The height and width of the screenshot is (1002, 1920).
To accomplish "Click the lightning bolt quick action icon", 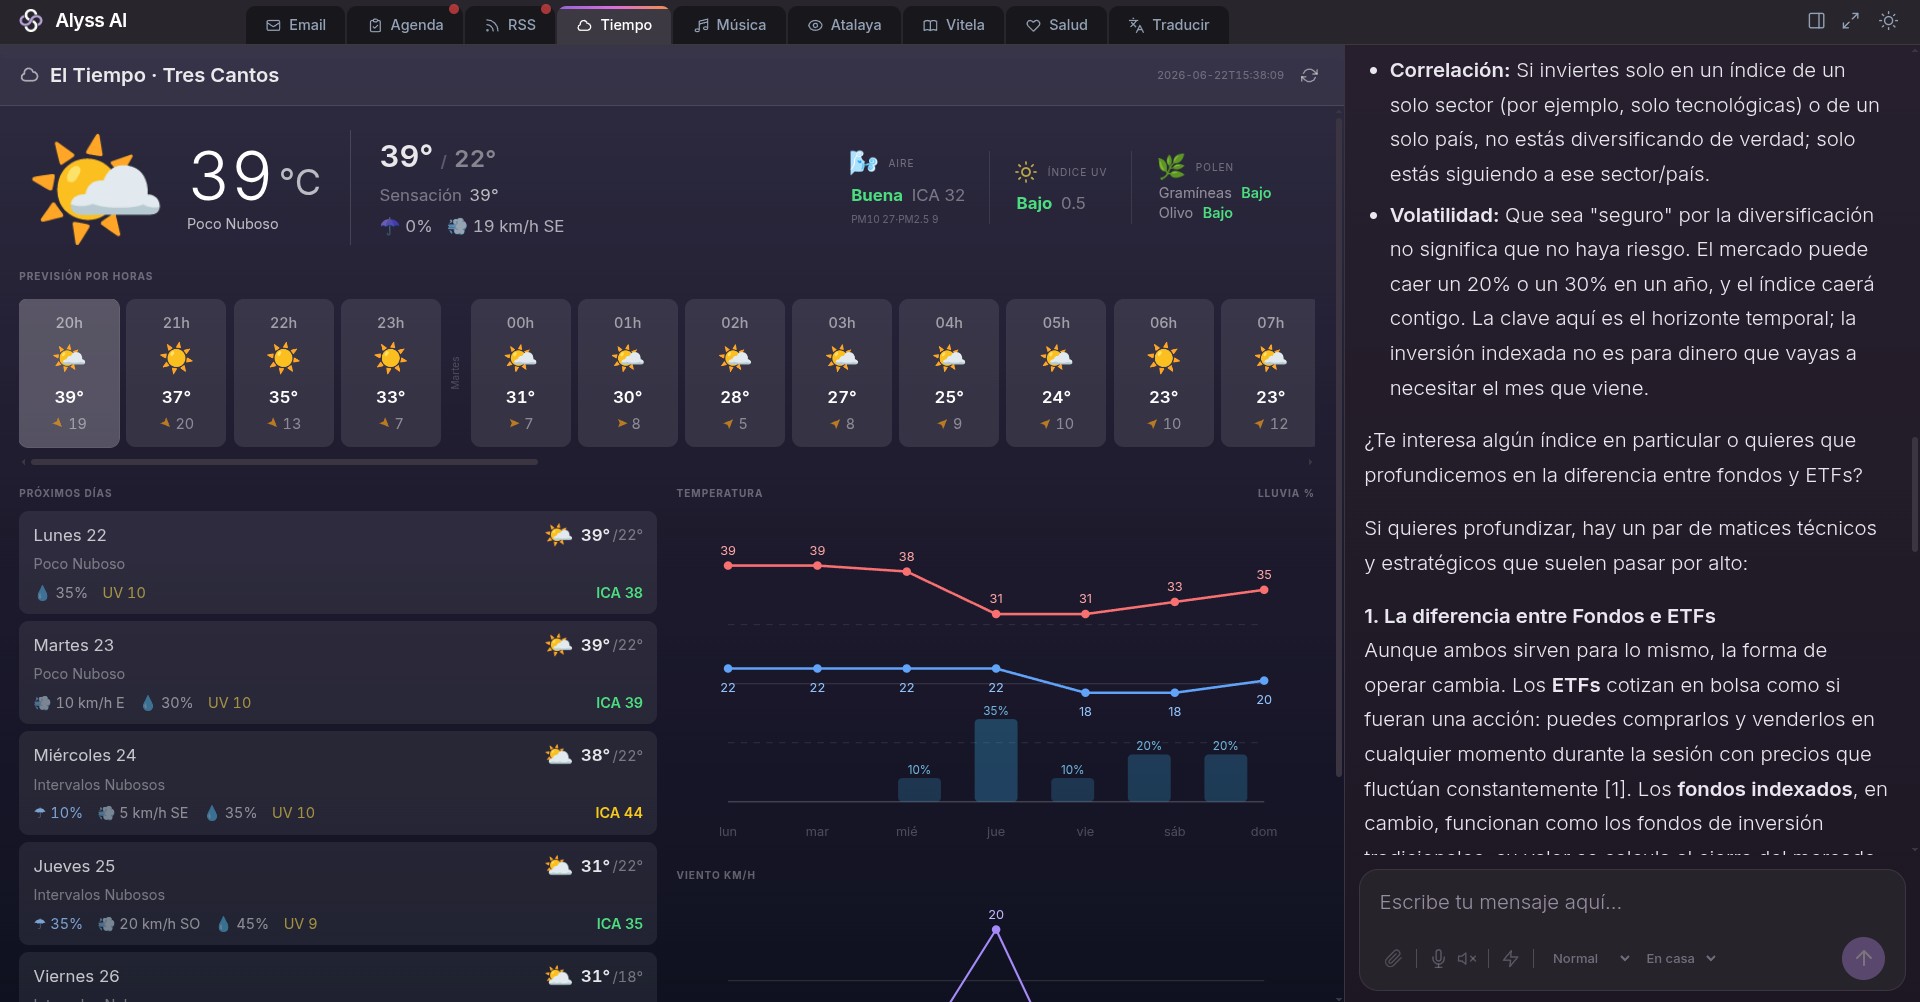I will (1511, 959).
